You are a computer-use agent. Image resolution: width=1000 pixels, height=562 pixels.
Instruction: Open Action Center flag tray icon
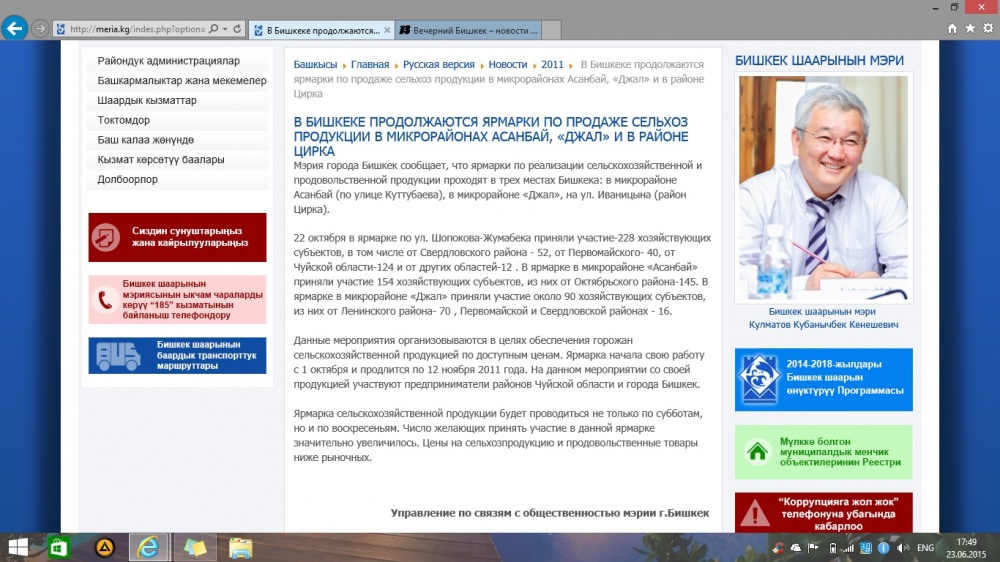point(813,547)
